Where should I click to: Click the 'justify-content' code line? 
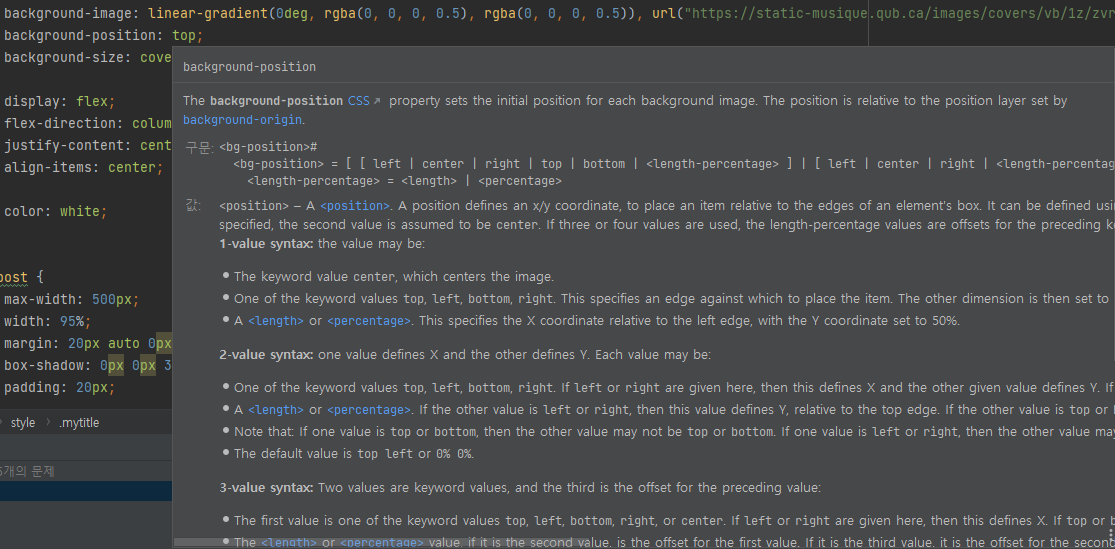pyautogui.click(x=87, y=146)
